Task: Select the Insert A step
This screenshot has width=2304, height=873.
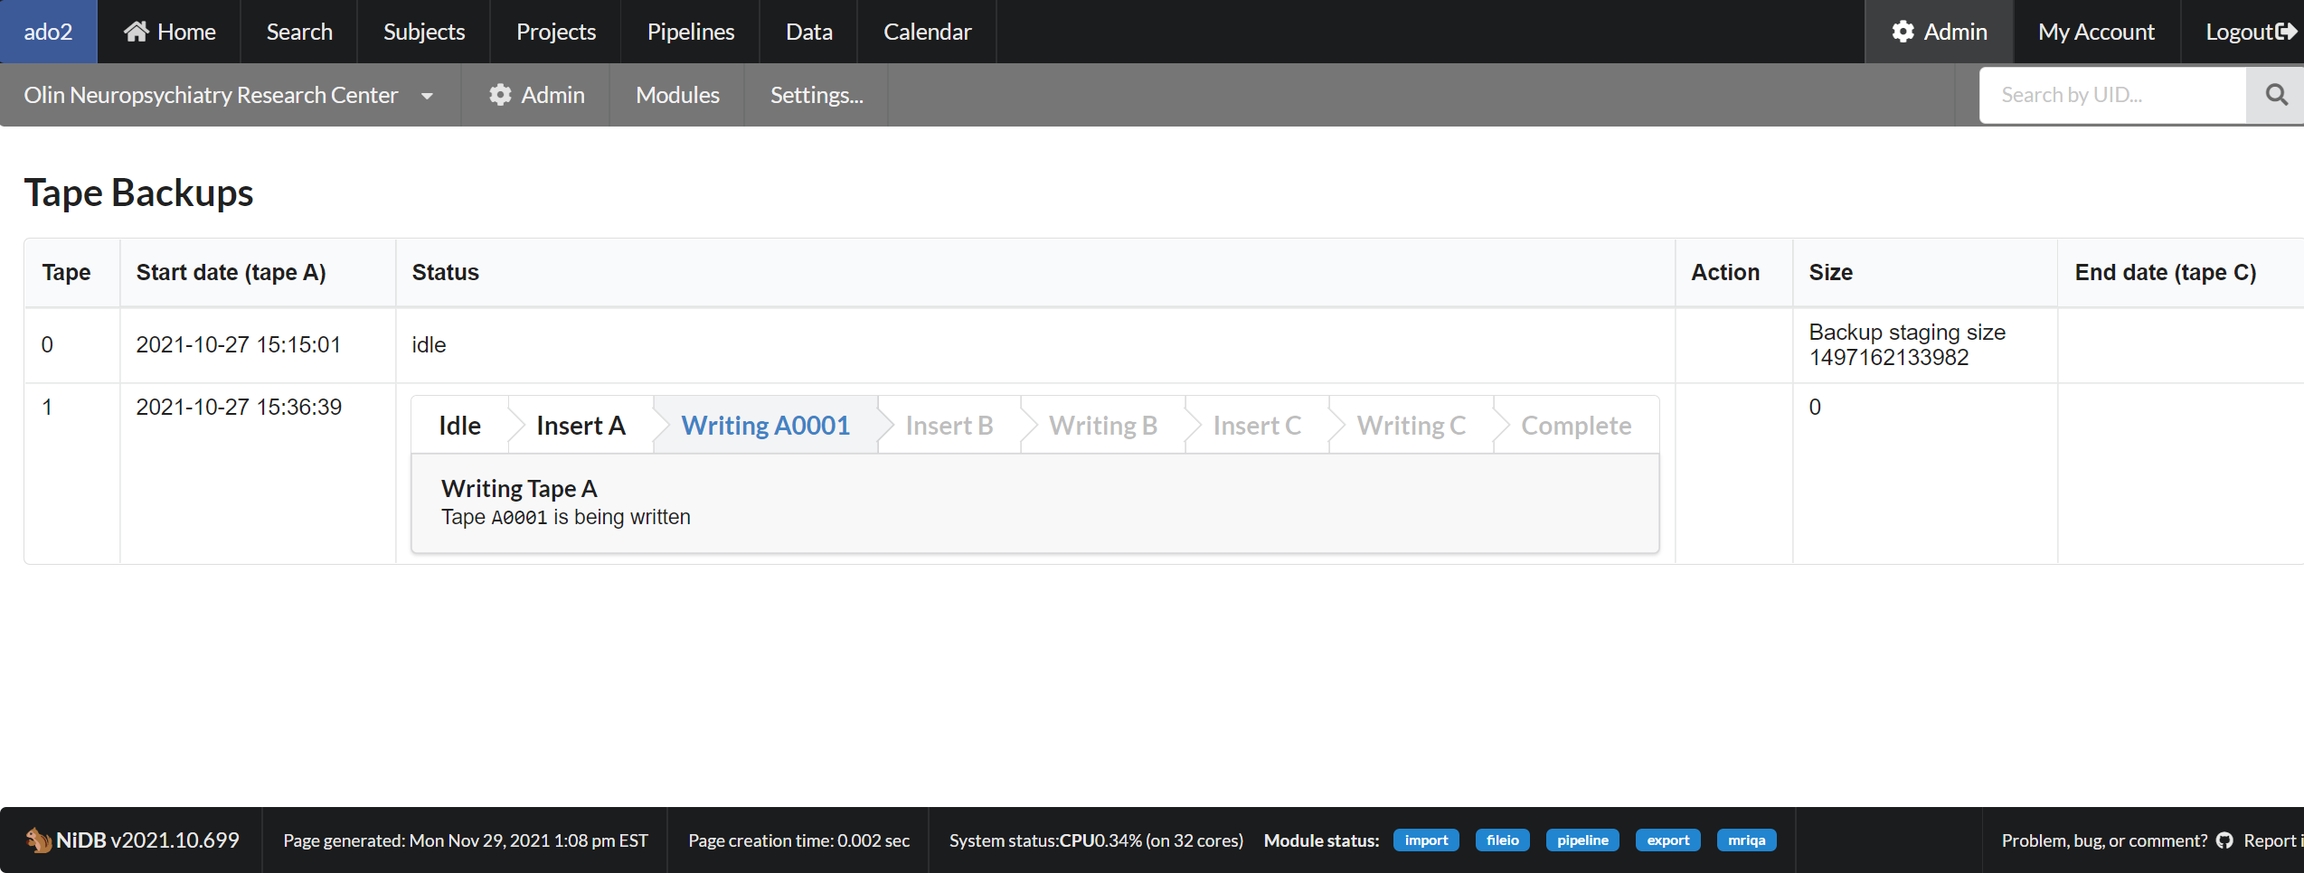Action: pos(580,426)
